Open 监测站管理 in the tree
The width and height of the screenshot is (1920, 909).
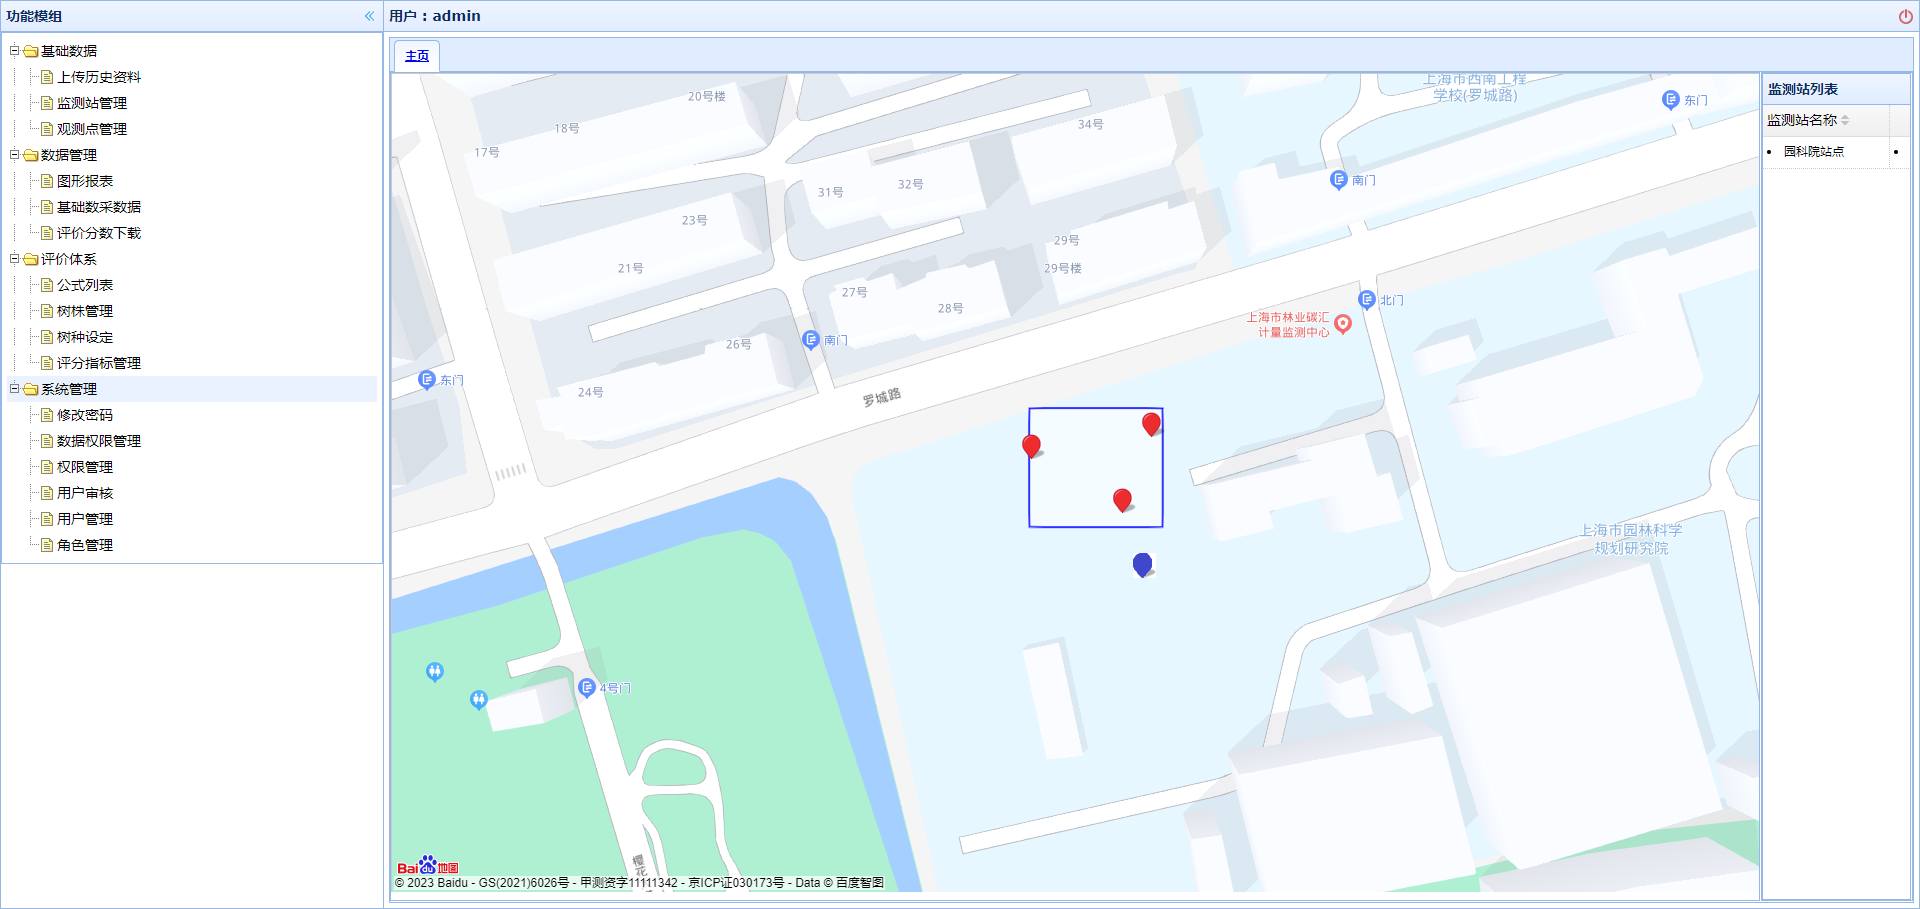pos(91,103)
